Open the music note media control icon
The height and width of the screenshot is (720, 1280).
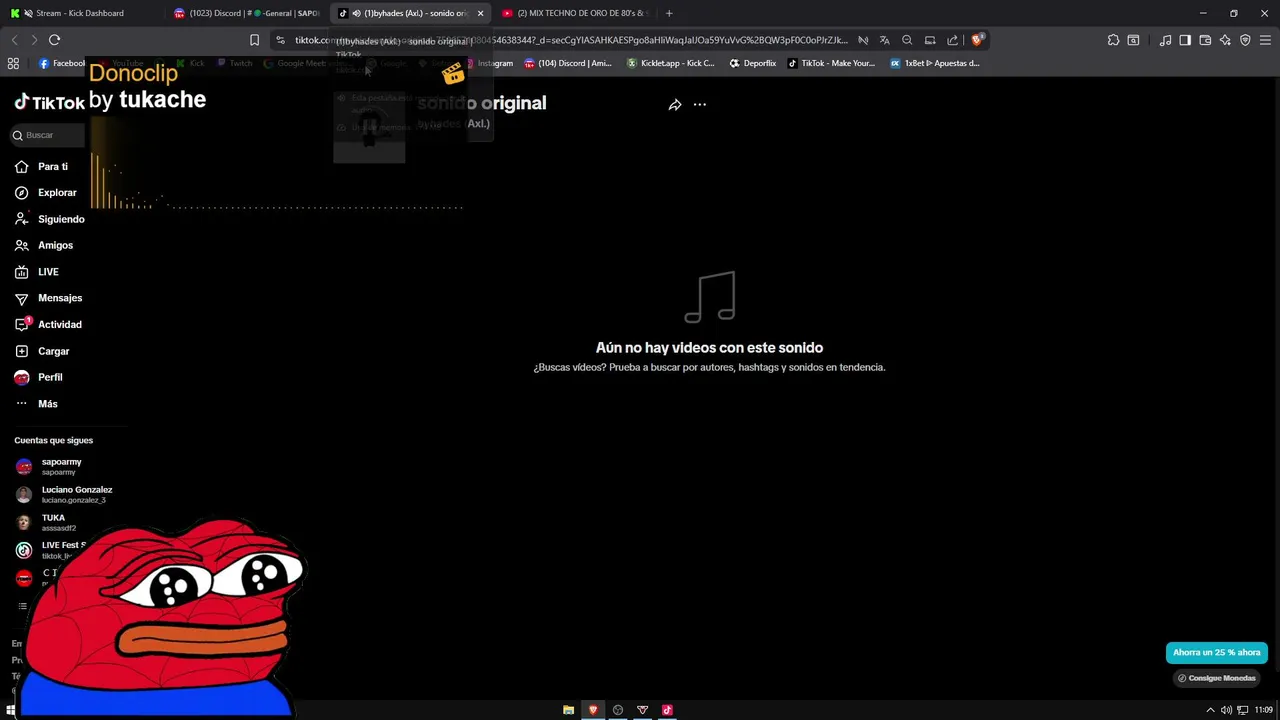point(1165,40)
